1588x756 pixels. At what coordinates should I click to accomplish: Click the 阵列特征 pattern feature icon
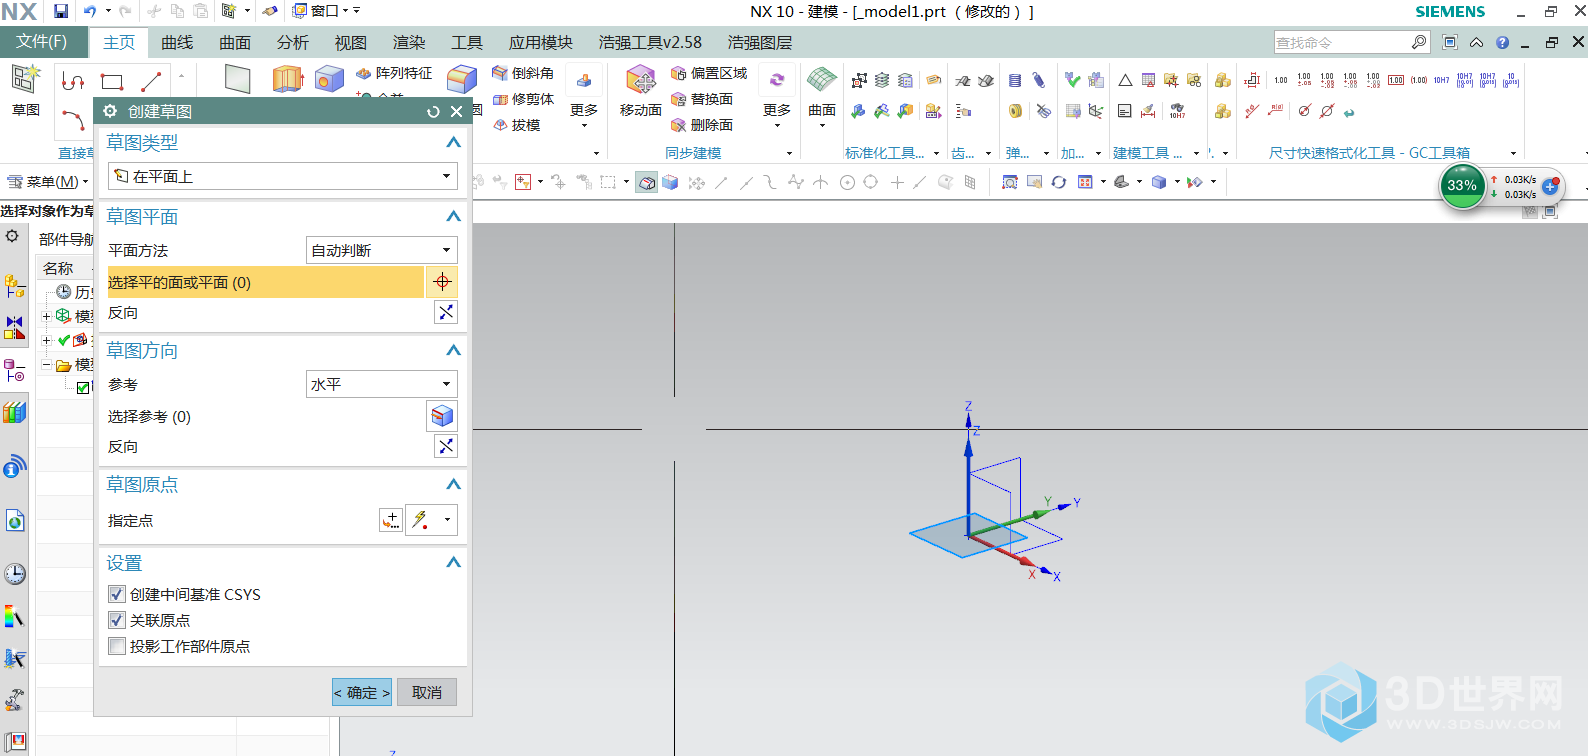394,73
